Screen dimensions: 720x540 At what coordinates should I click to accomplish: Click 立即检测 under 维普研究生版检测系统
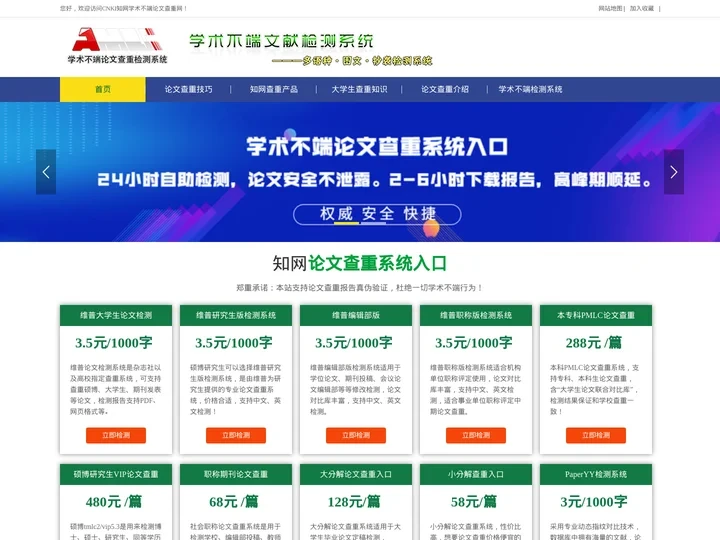pos(236,435)
